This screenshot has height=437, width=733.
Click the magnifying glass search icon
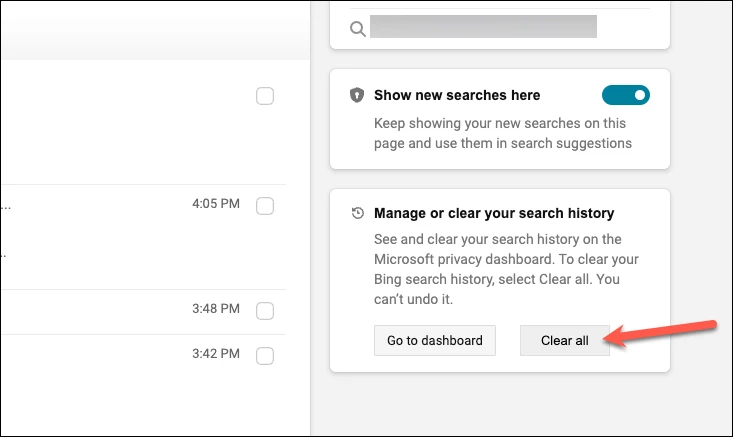(x=358, y=29)
